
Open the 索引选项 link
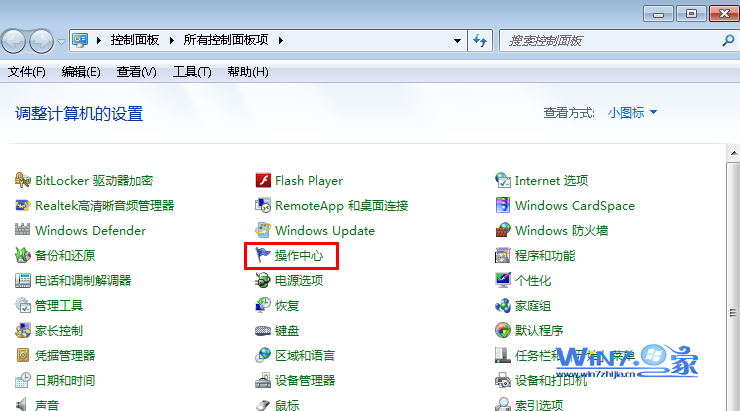click(539, 405)
